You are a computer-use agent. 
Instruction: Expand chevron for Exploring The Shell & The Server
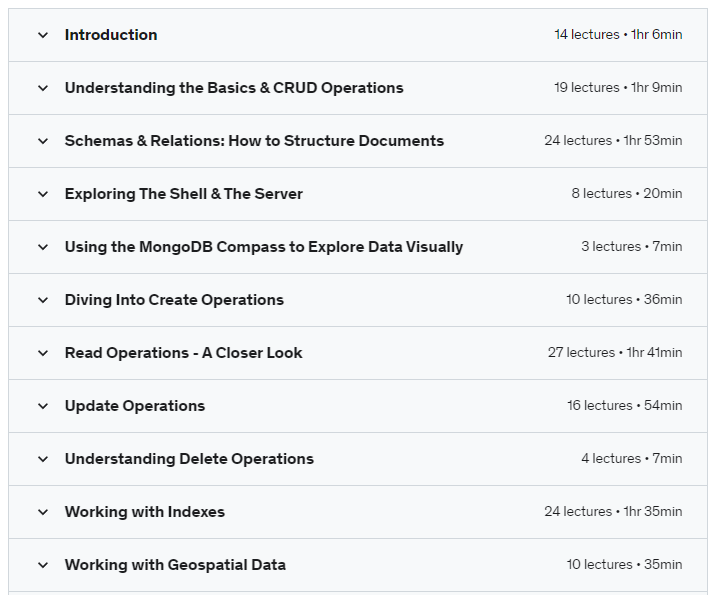(43, 194)
